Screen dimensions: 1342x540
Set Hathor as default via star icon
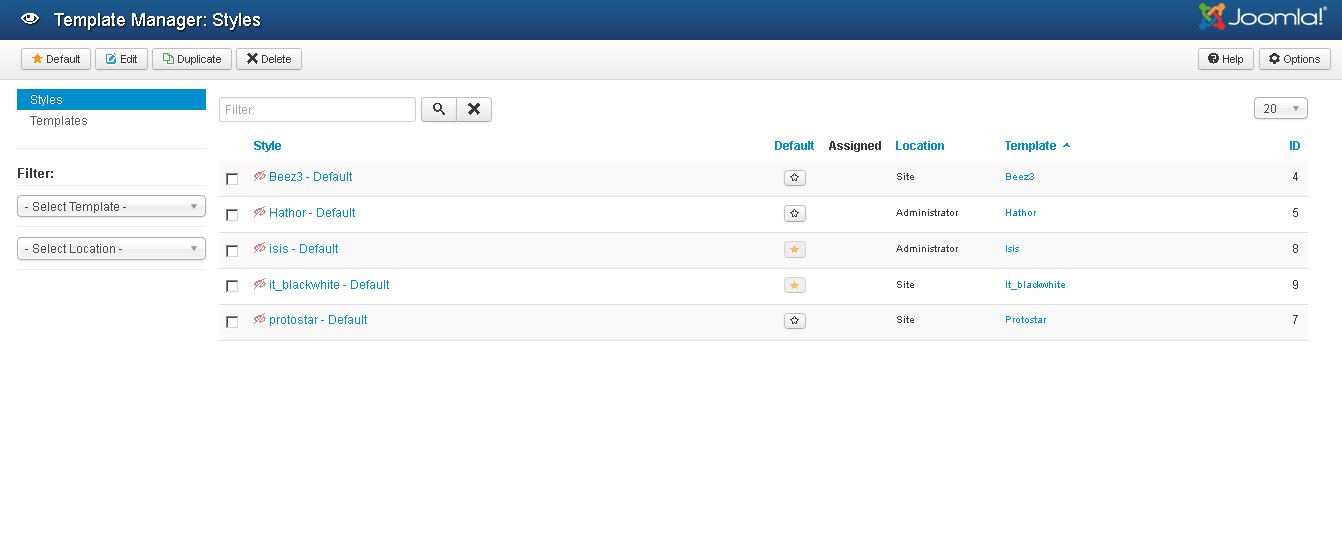(795, 213)
